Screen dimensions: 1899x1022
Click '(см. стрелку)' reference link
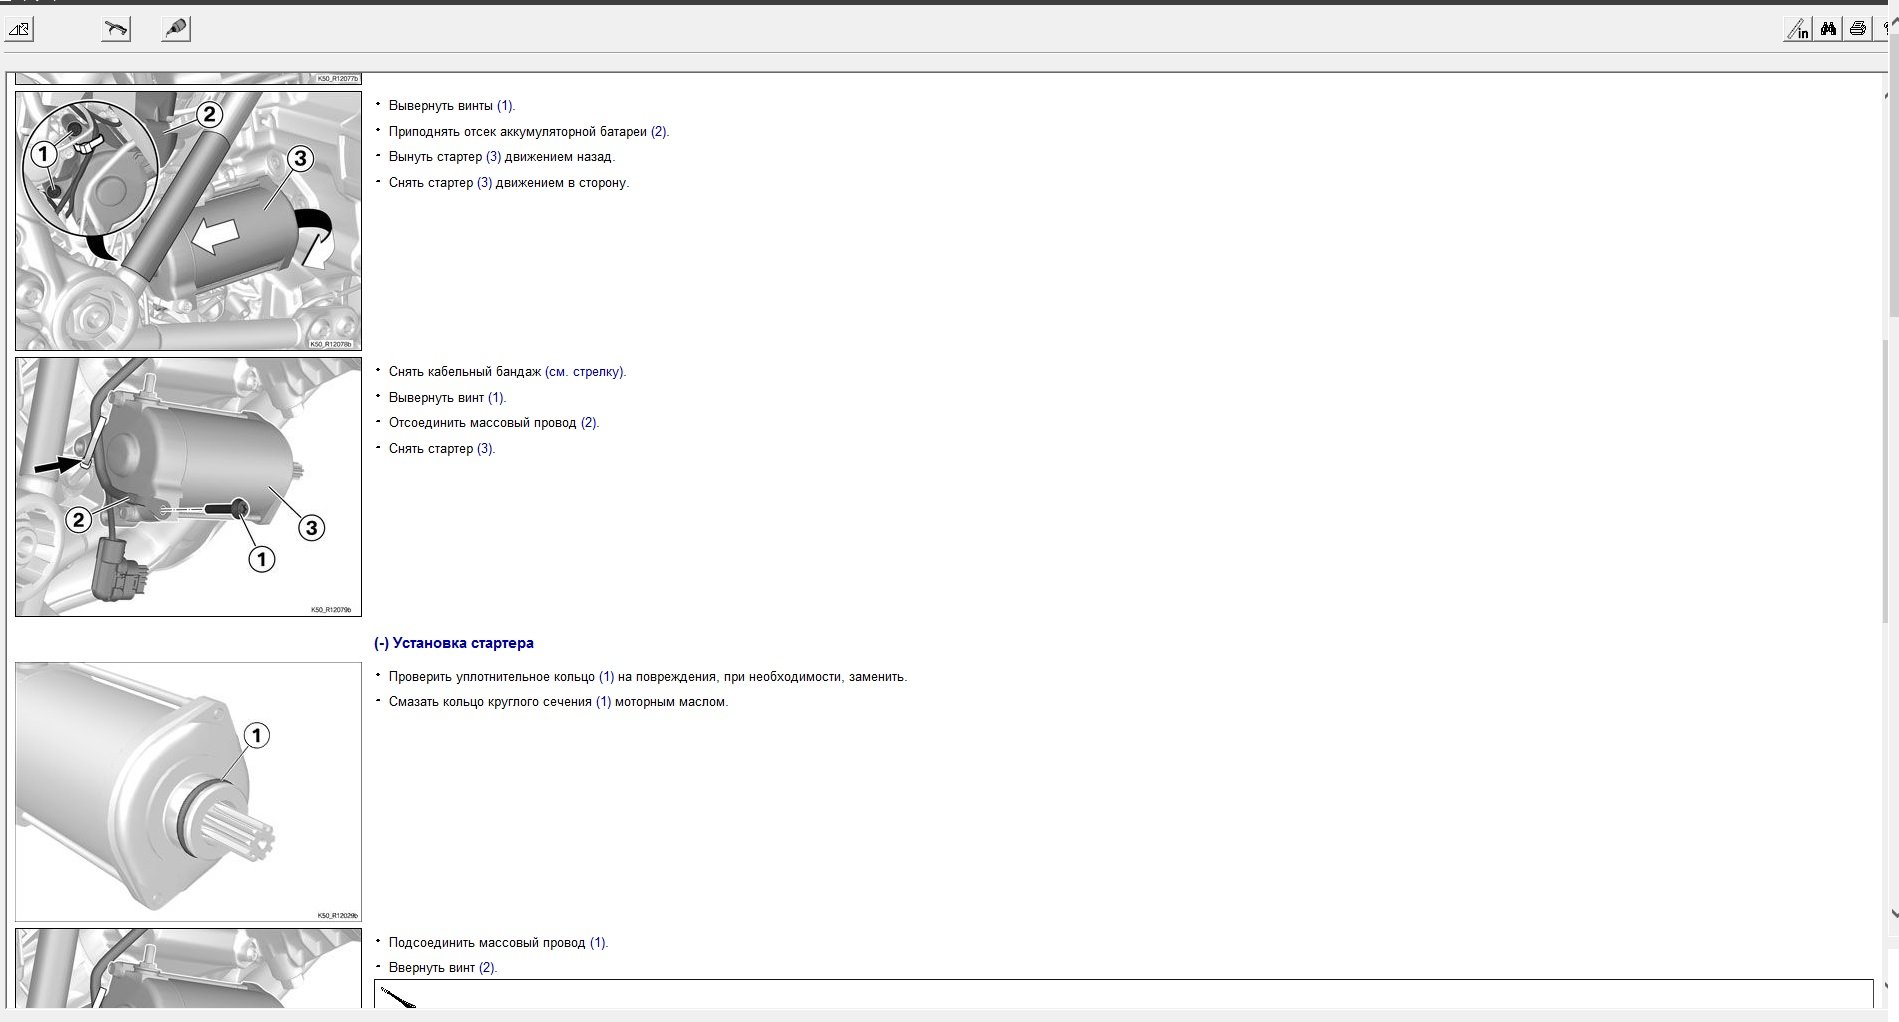point(585,372)
